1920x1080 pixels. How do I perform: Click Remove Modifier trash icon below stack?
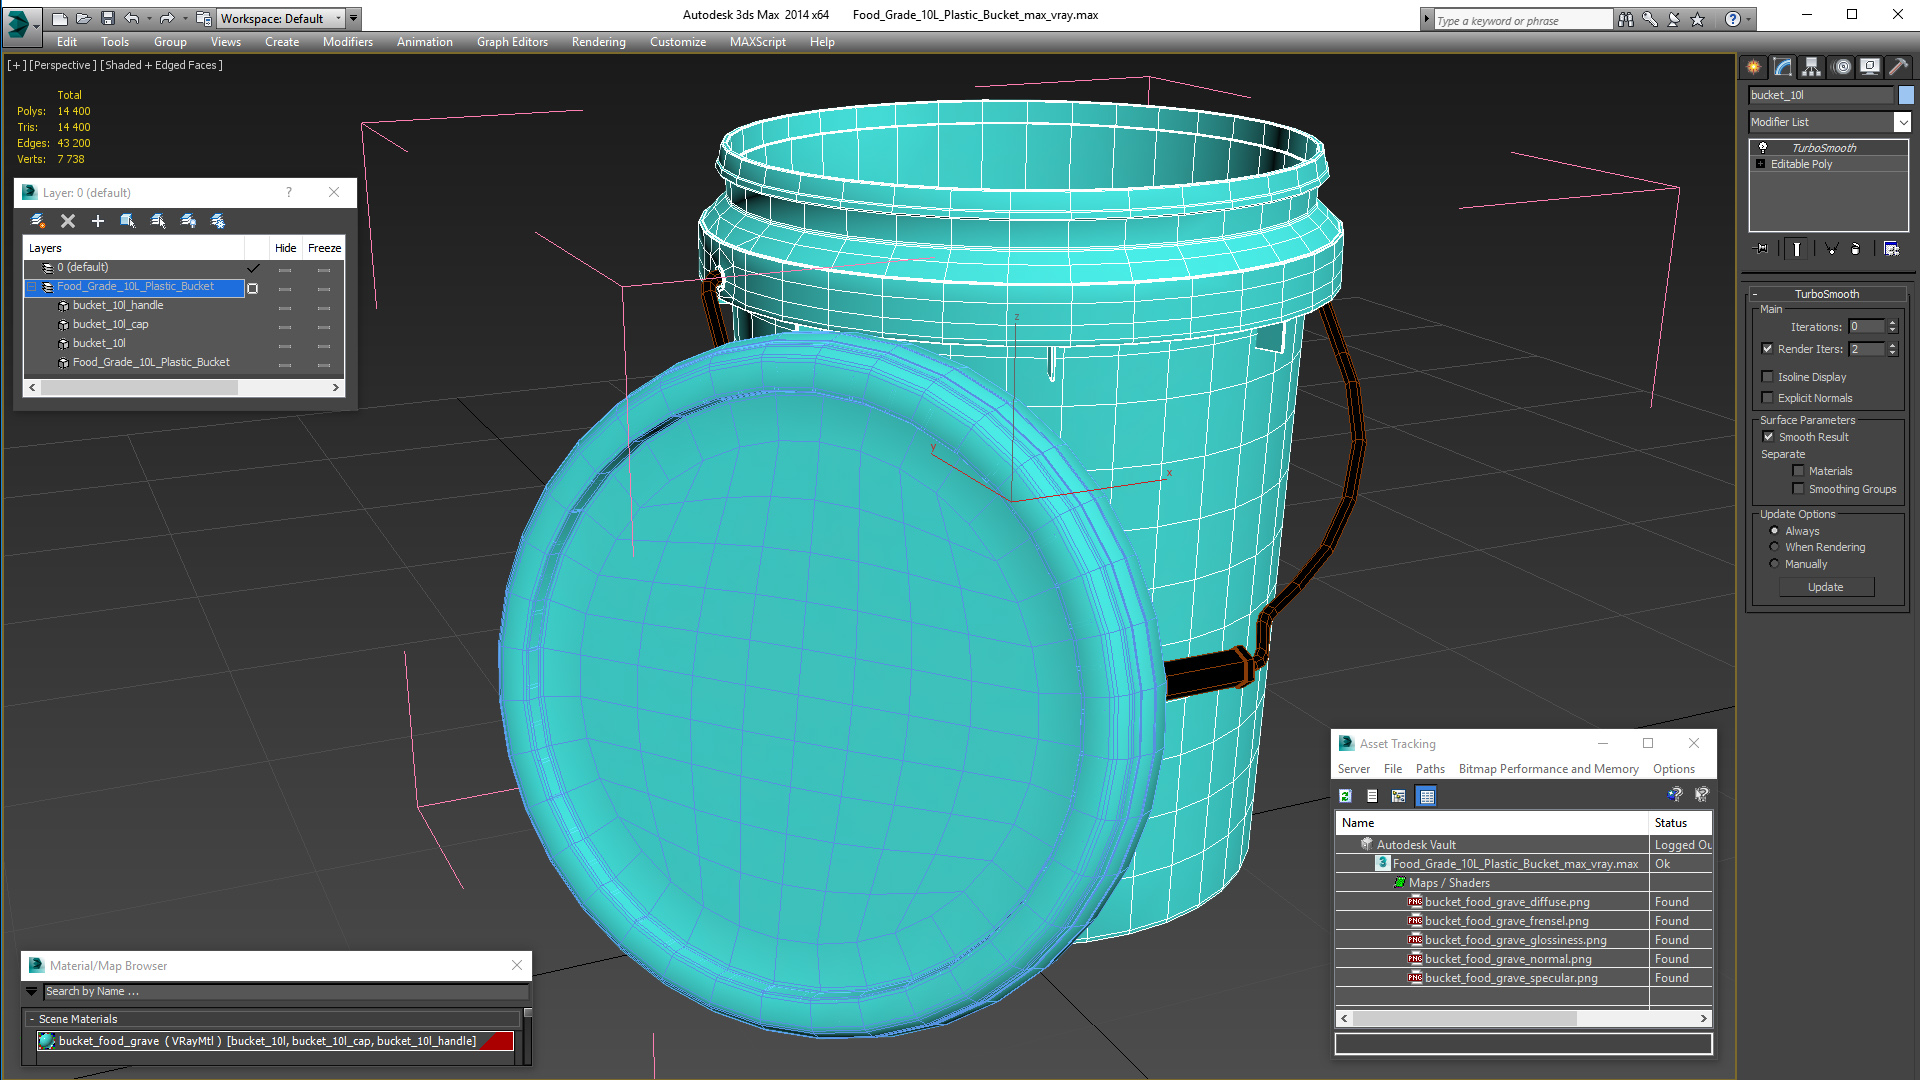click(x=1856, y=249)
